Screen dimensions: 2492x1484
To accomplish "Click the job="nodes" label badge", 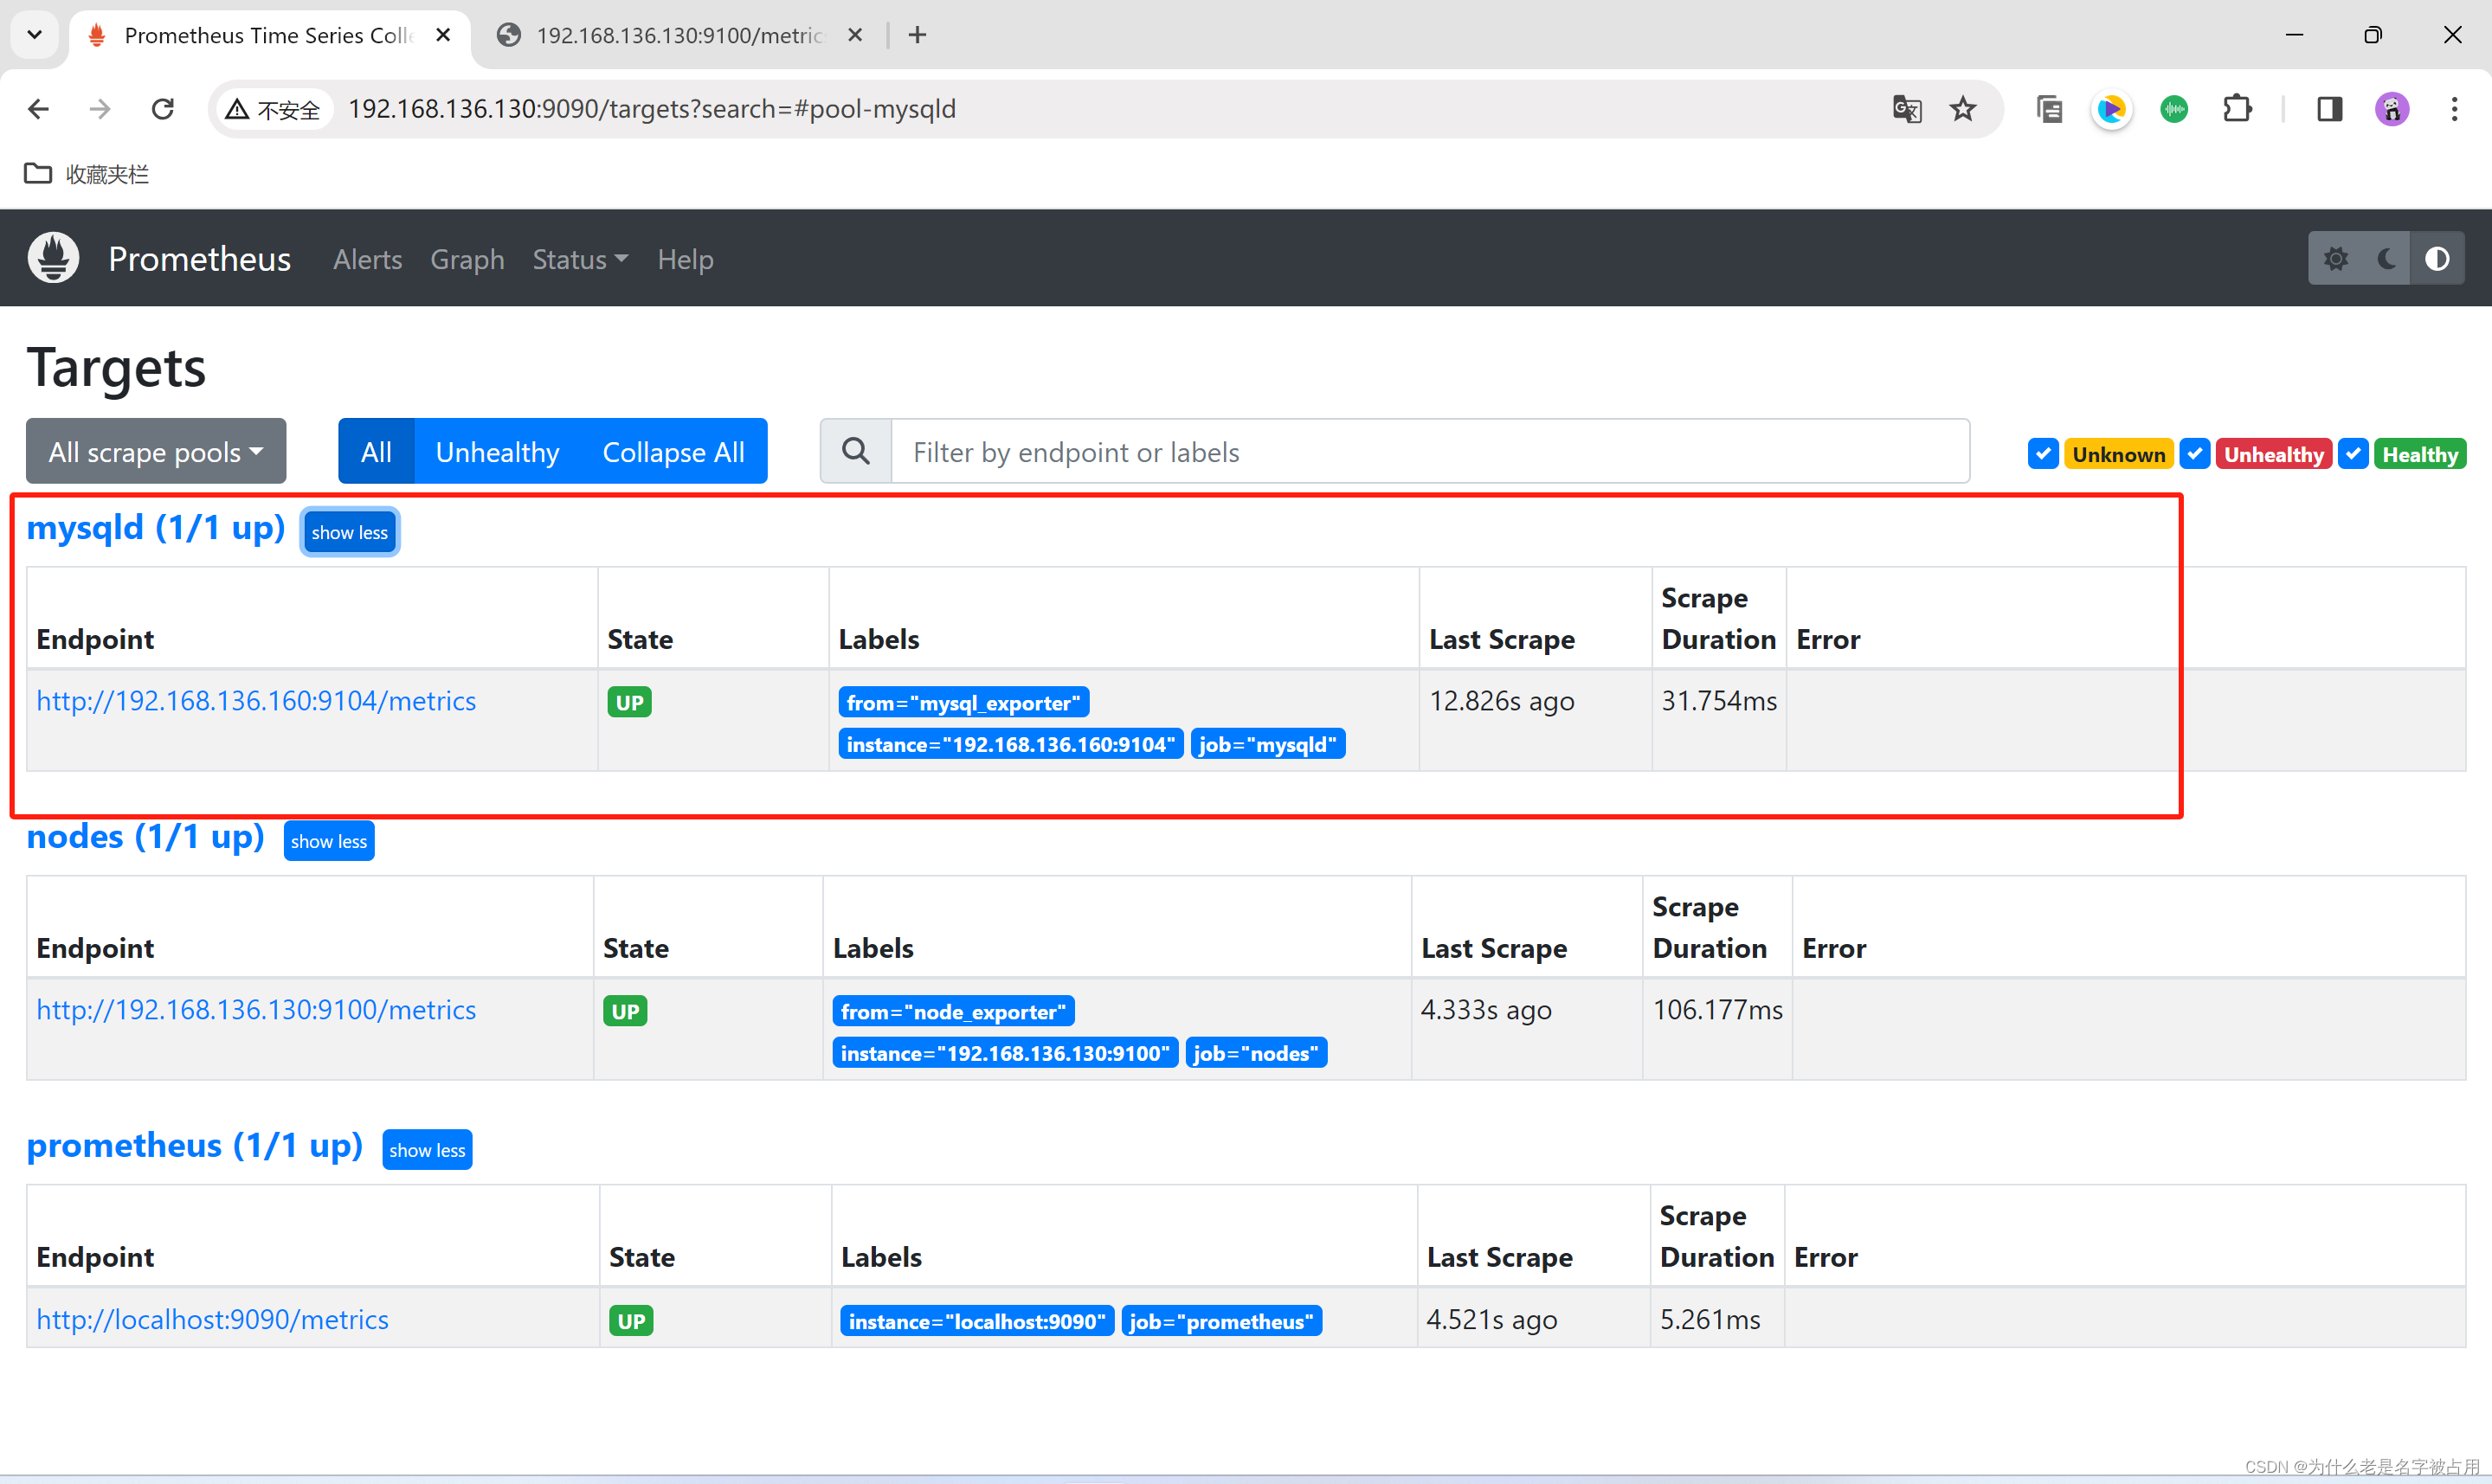I will (x=1255, y=1053).
